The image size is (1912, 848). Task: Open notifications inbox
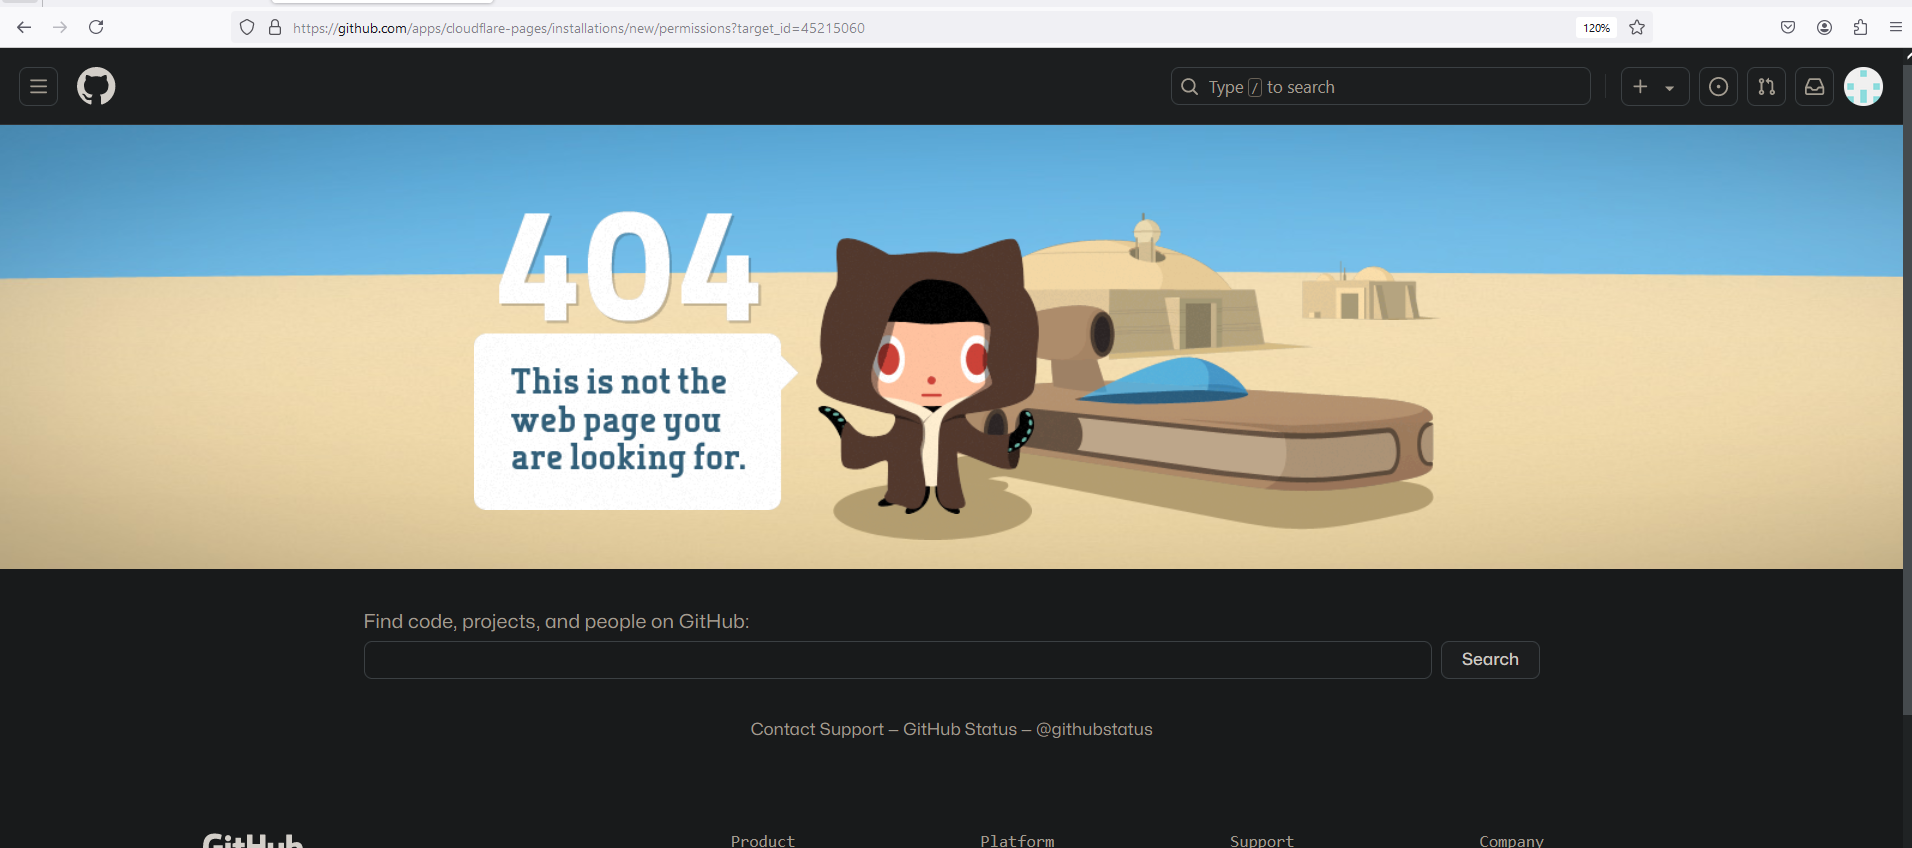pos(1814,87)
